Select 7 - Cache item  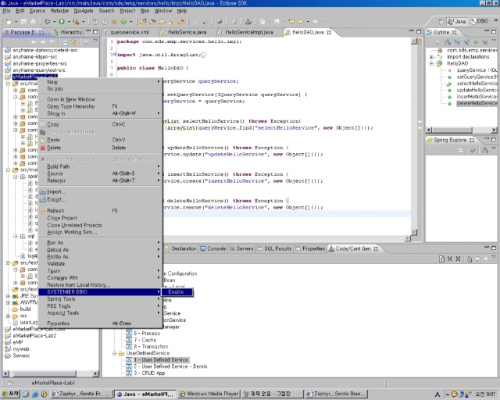(x=145, y=340)
